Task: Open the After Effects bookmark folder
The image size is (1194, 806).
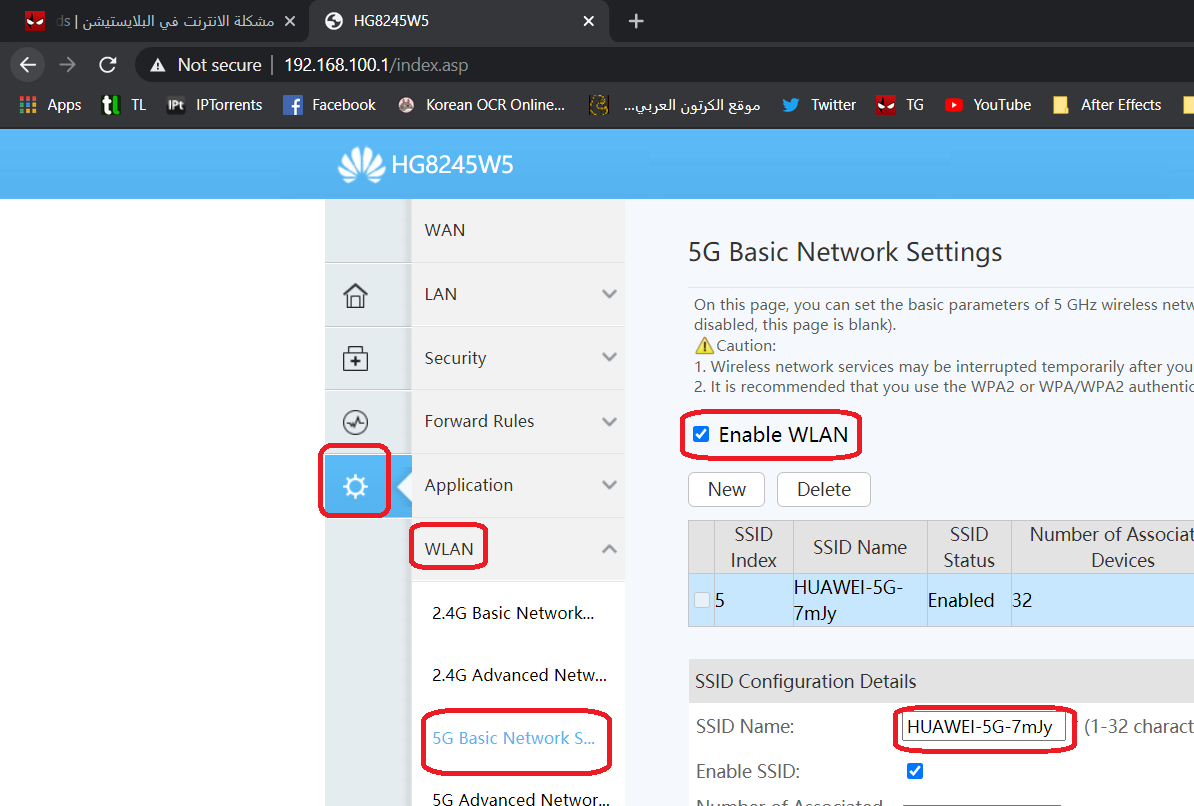Action: click(x=1106, y=105)
